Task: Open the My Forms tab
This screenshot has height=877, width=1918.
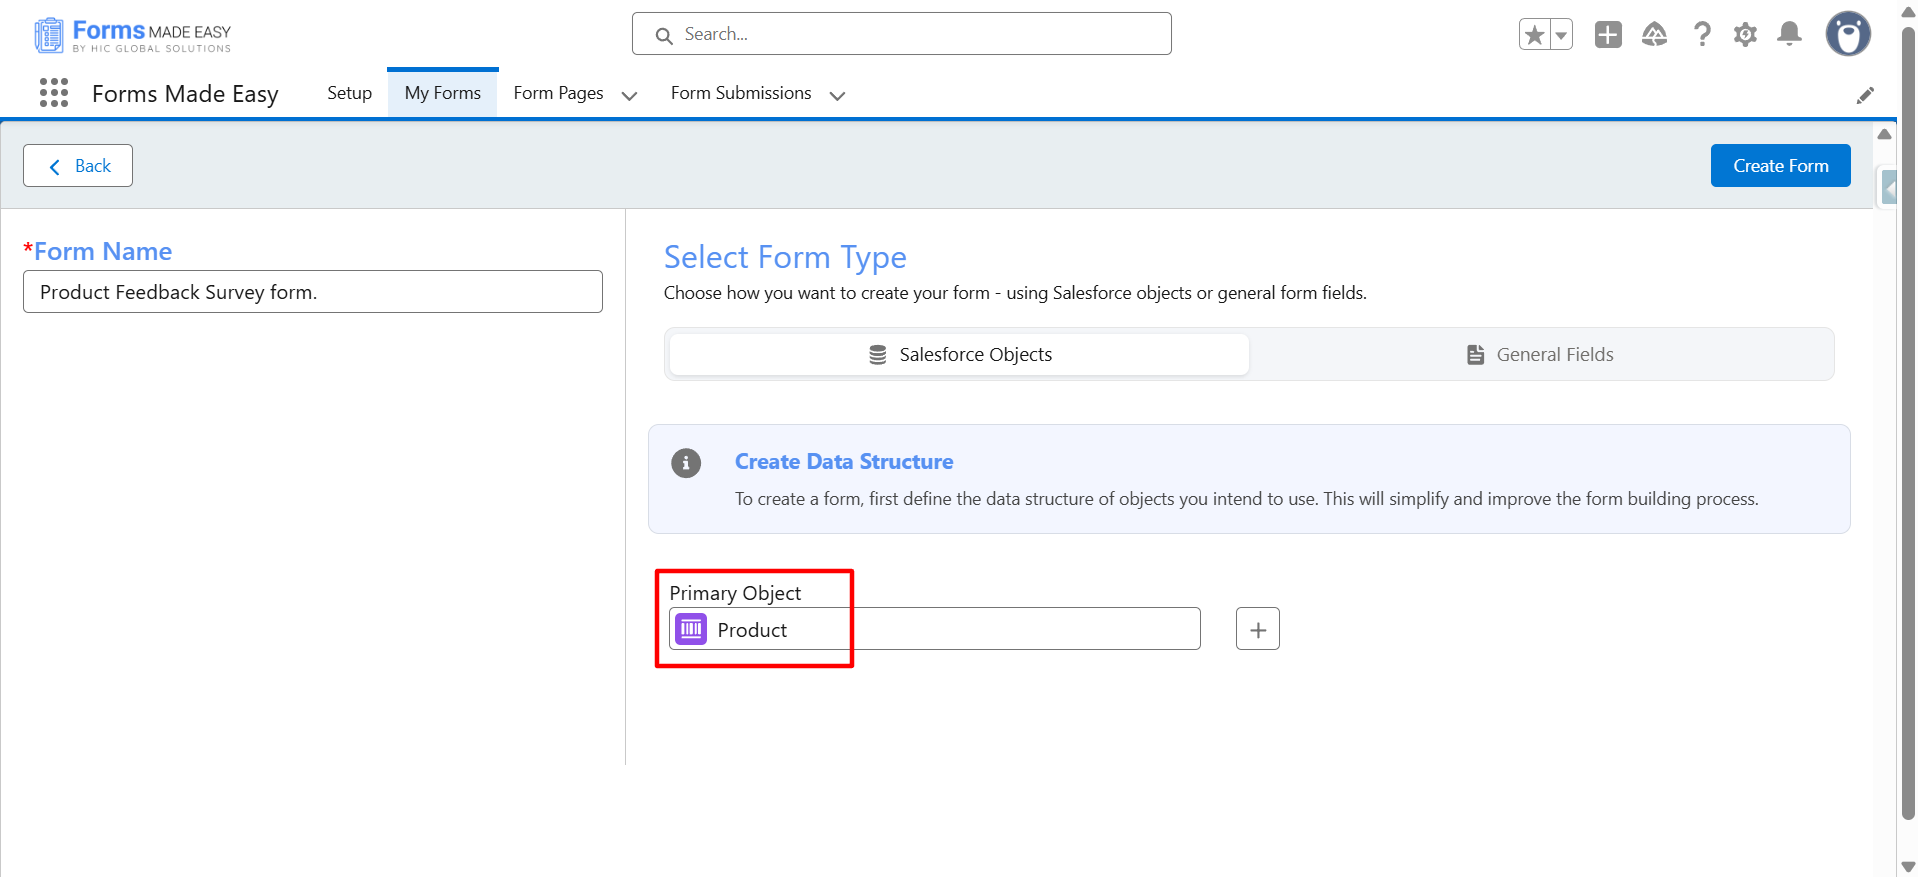Action: point(442,93)
